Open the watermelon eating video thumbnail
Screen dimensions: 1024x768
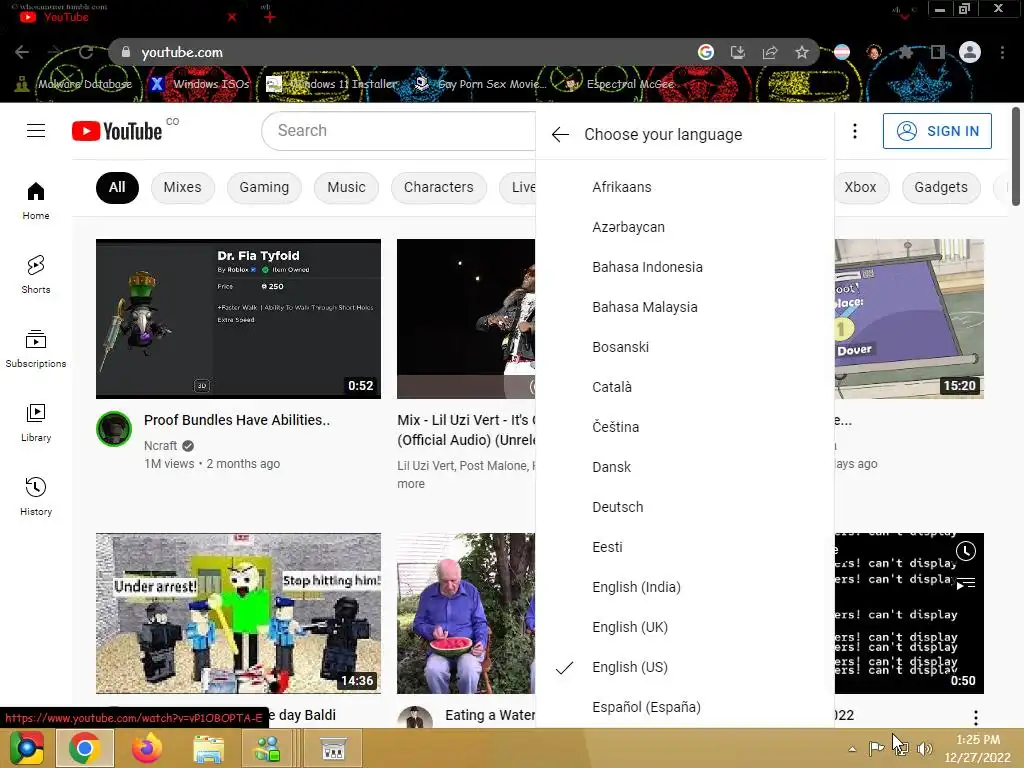point(466,613)
